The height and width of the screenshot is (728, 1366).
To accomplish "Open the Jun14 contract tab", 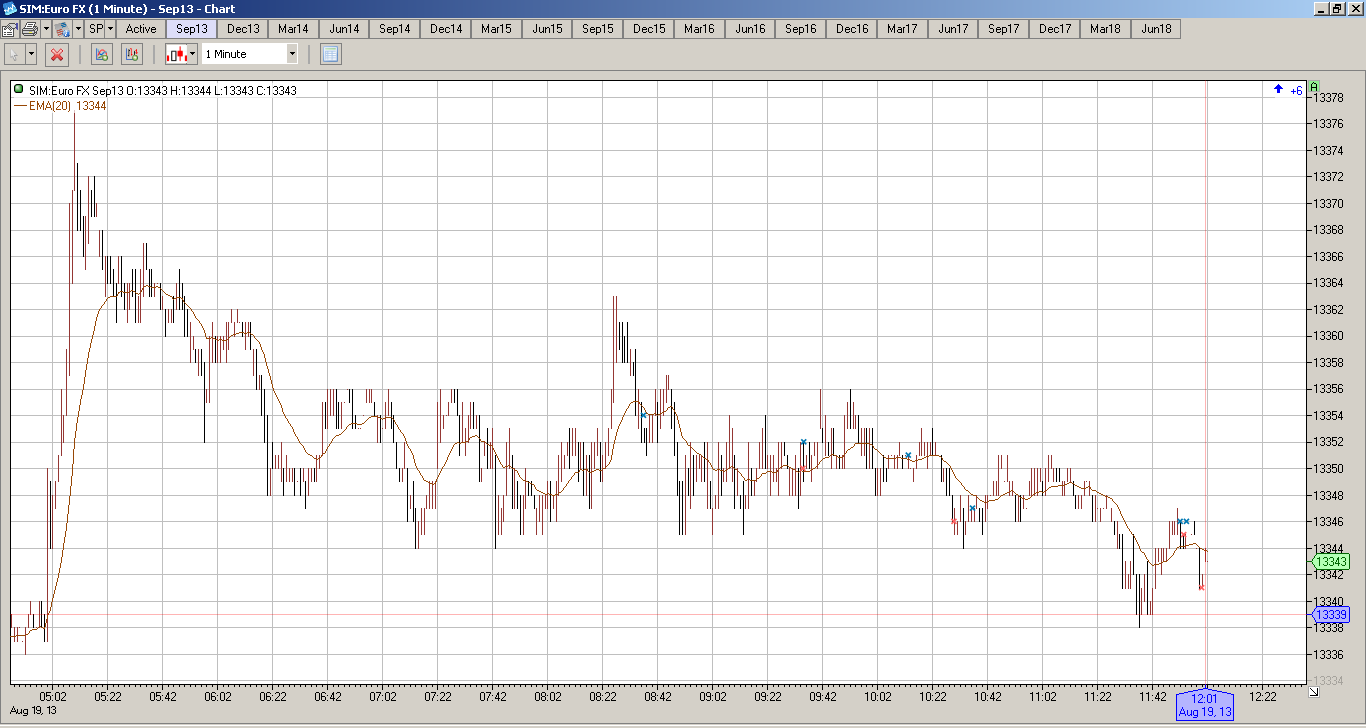I will pos(344,29).
